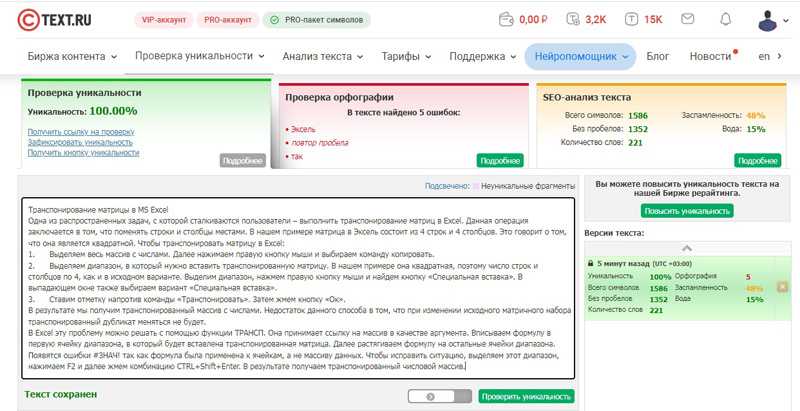Collapse versions list with up arrow
Viewport: 800px width, 411px height.
click(687, 248)
